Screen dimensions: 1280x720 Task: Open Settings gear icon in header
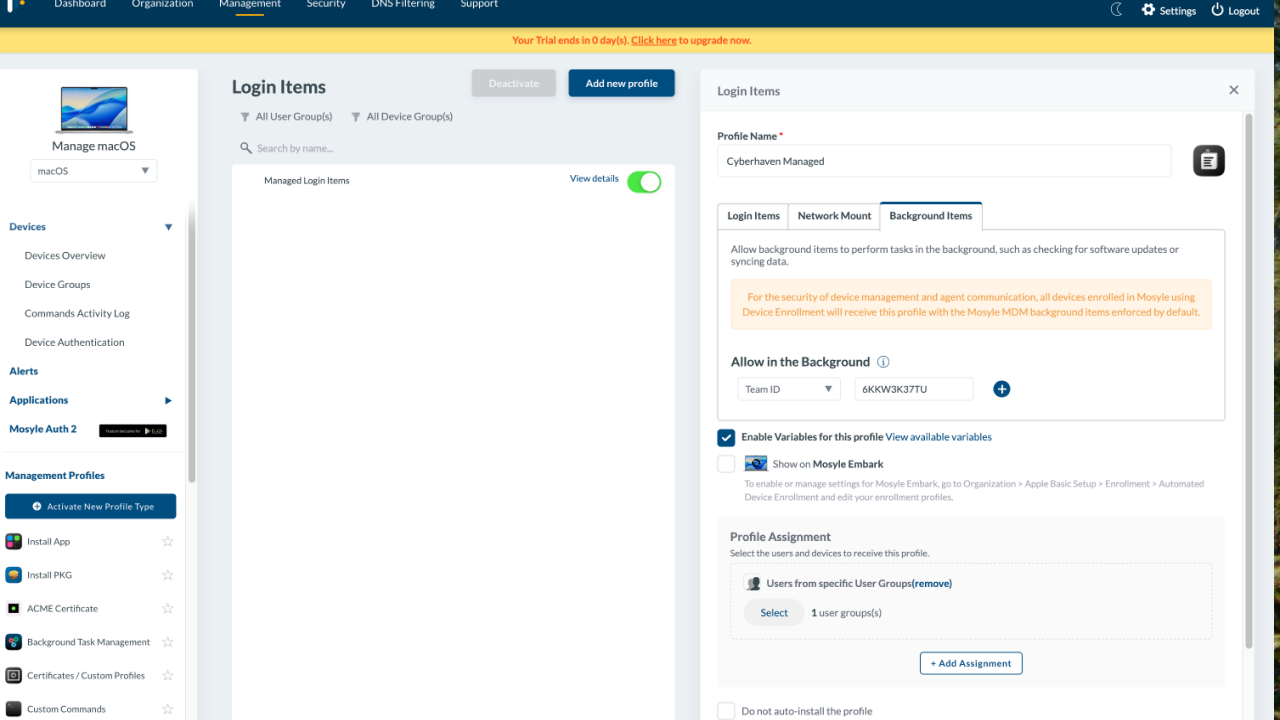pyautogui.click(x=1148, y=10)
